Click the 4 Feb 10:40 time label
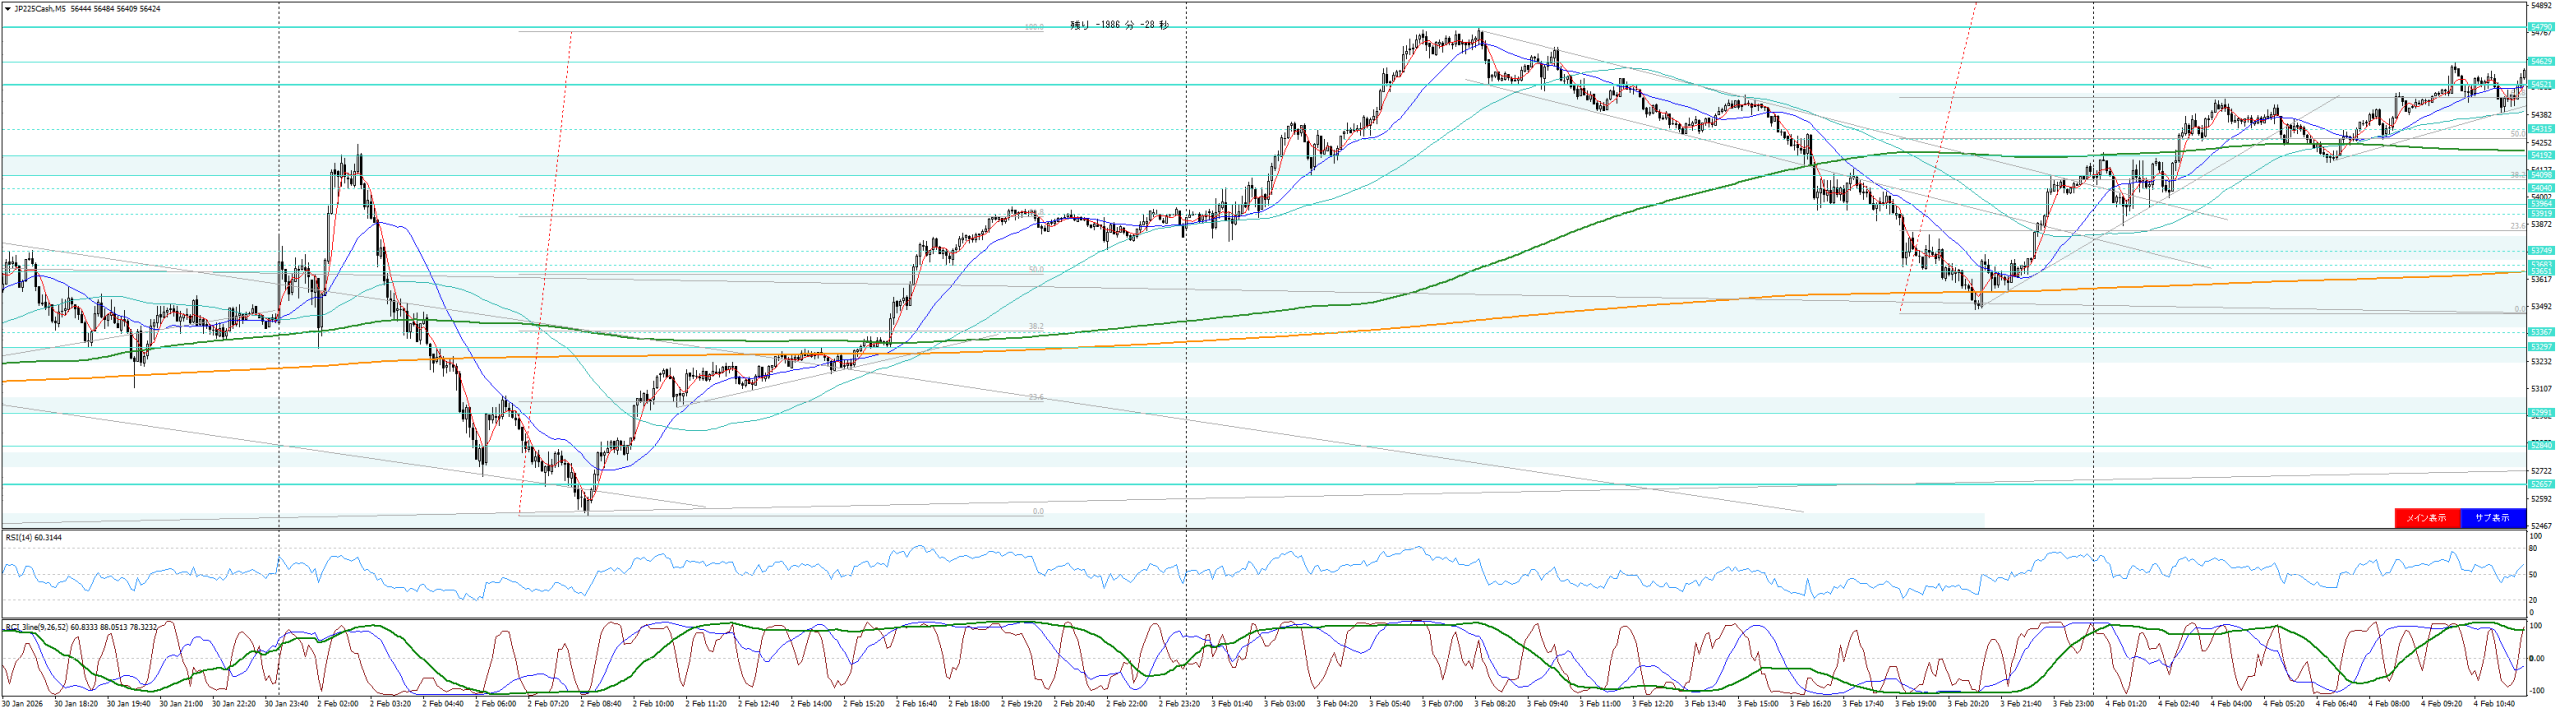 [2494, 704]
